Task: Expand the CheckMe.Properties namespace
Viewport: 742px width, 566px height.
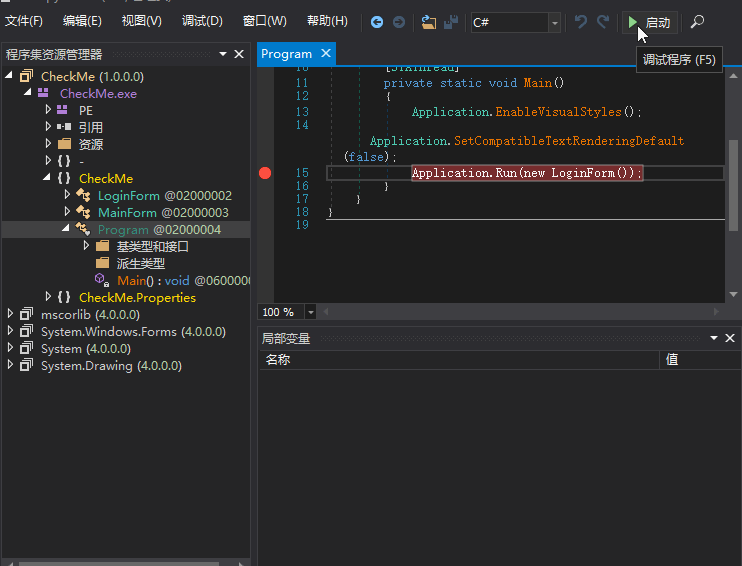Action: click(x=48, y=297)
